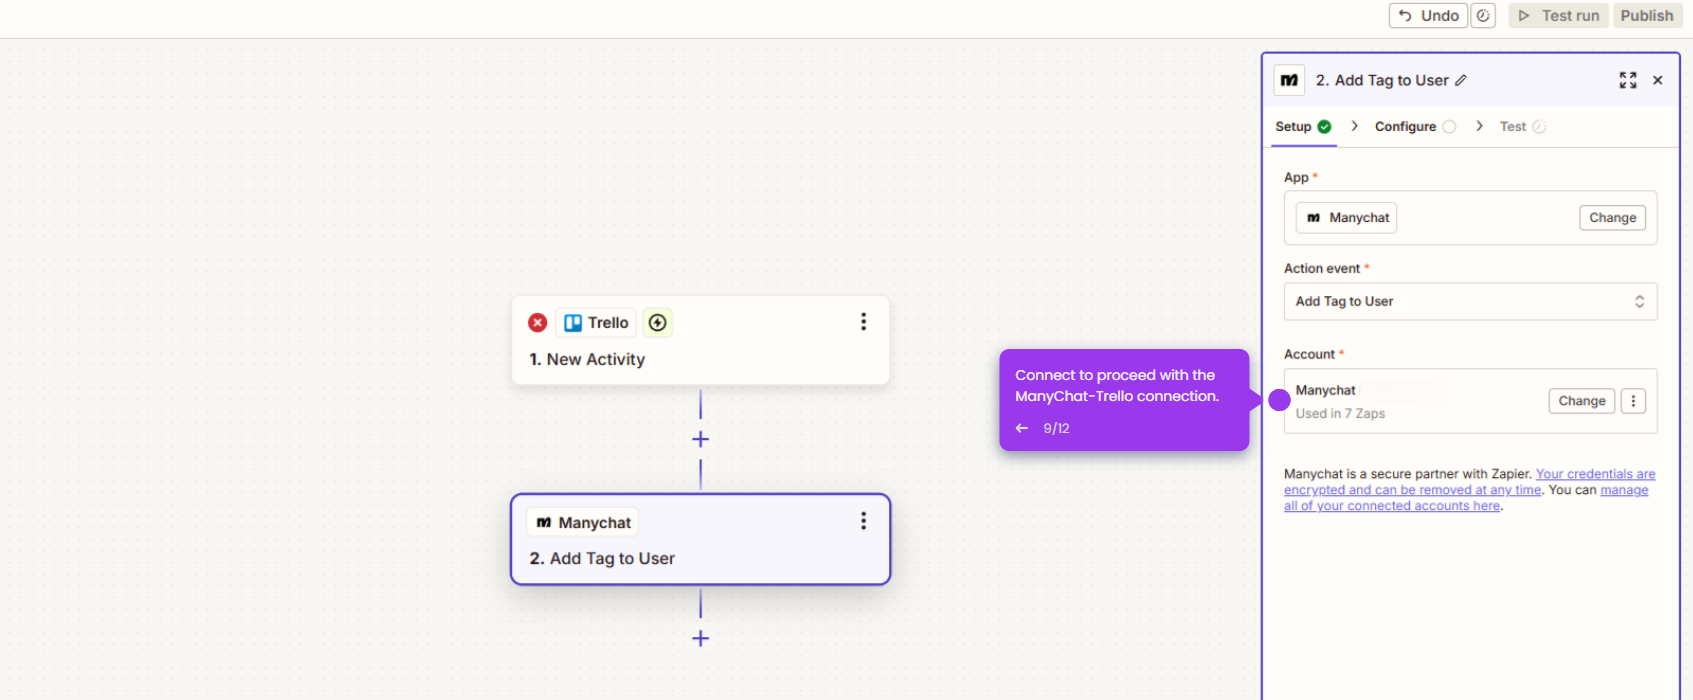Change the selected app

pos(1612,218)
